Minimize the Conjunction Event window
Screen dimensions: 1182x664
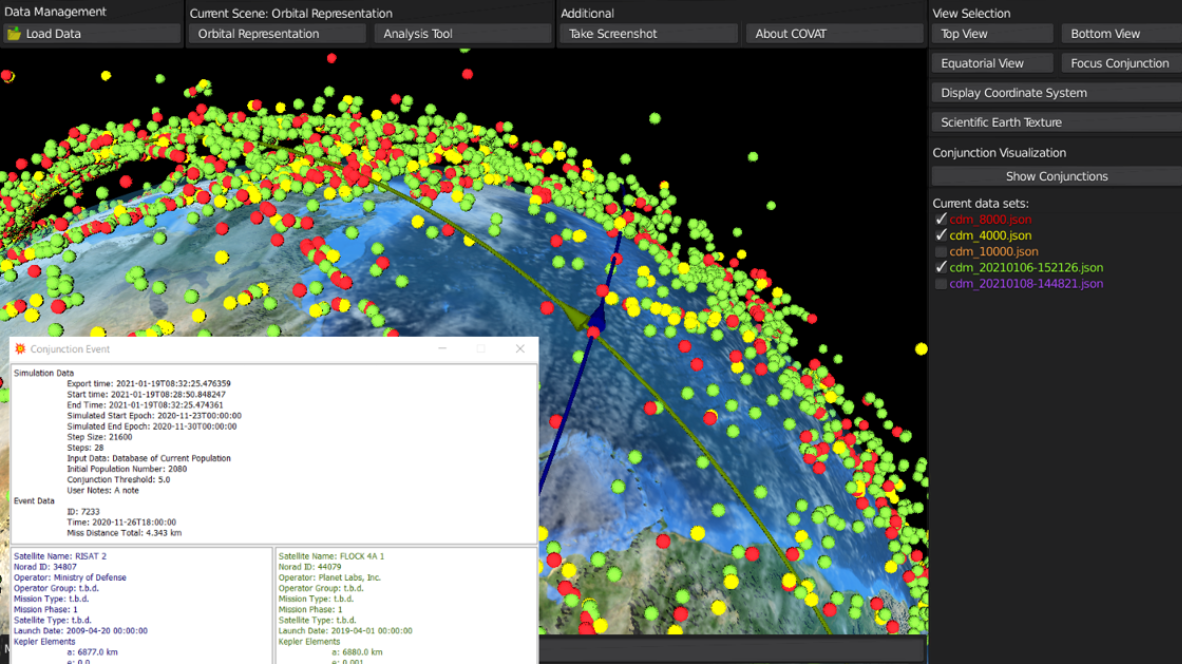pos(442,349)
